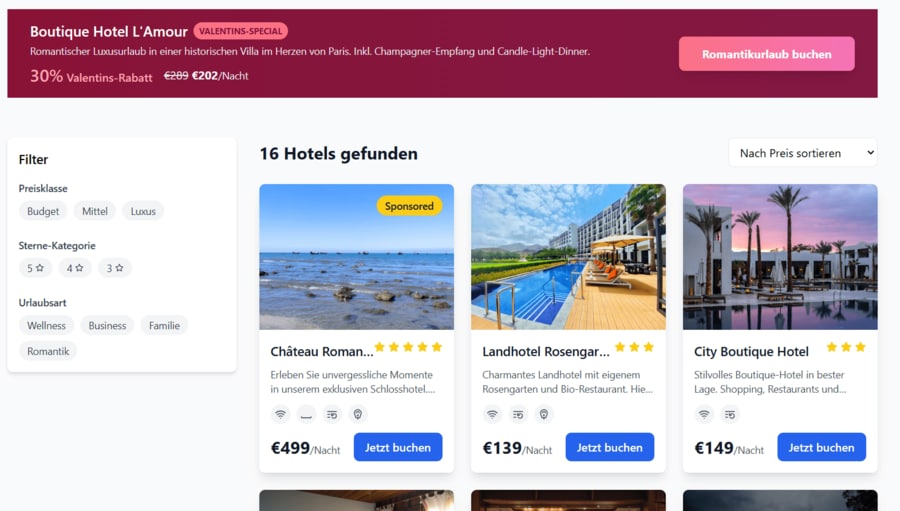
Task: Open the Nach Preis sortieren dropdown
Action: click(802, 153)
